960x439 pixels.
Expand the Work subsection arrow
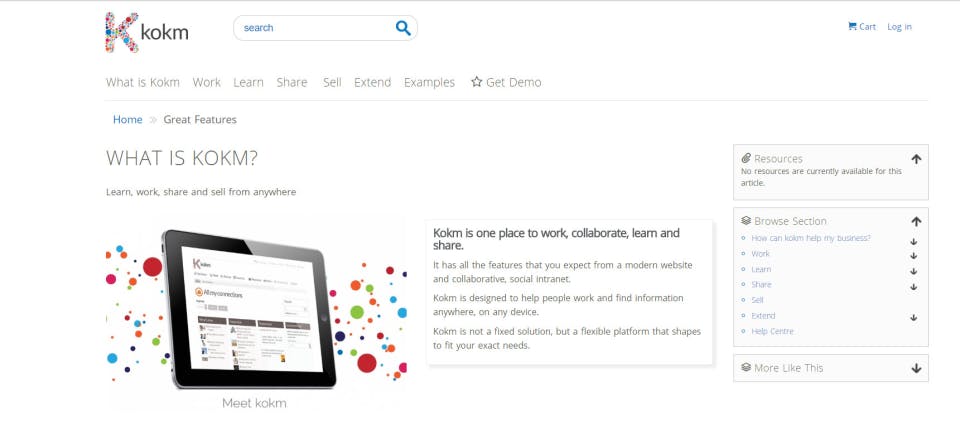click(914, 255)
